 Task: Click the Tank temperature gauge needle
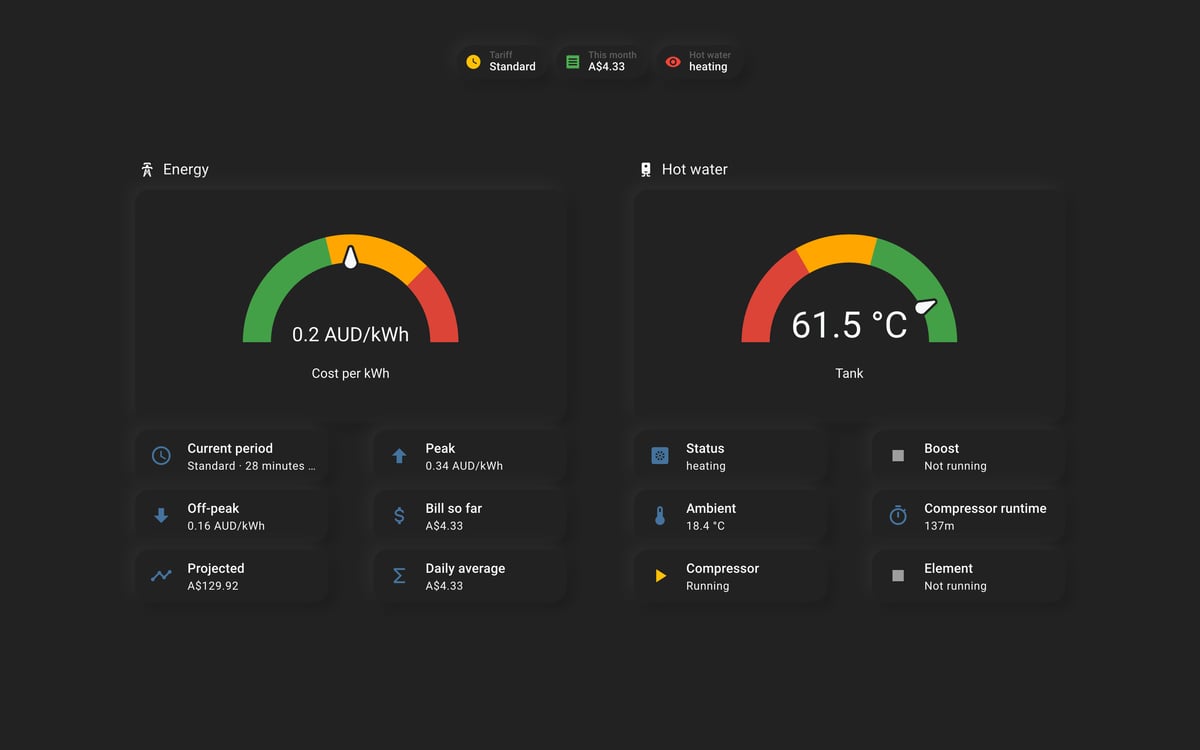[x=927, y=307]
